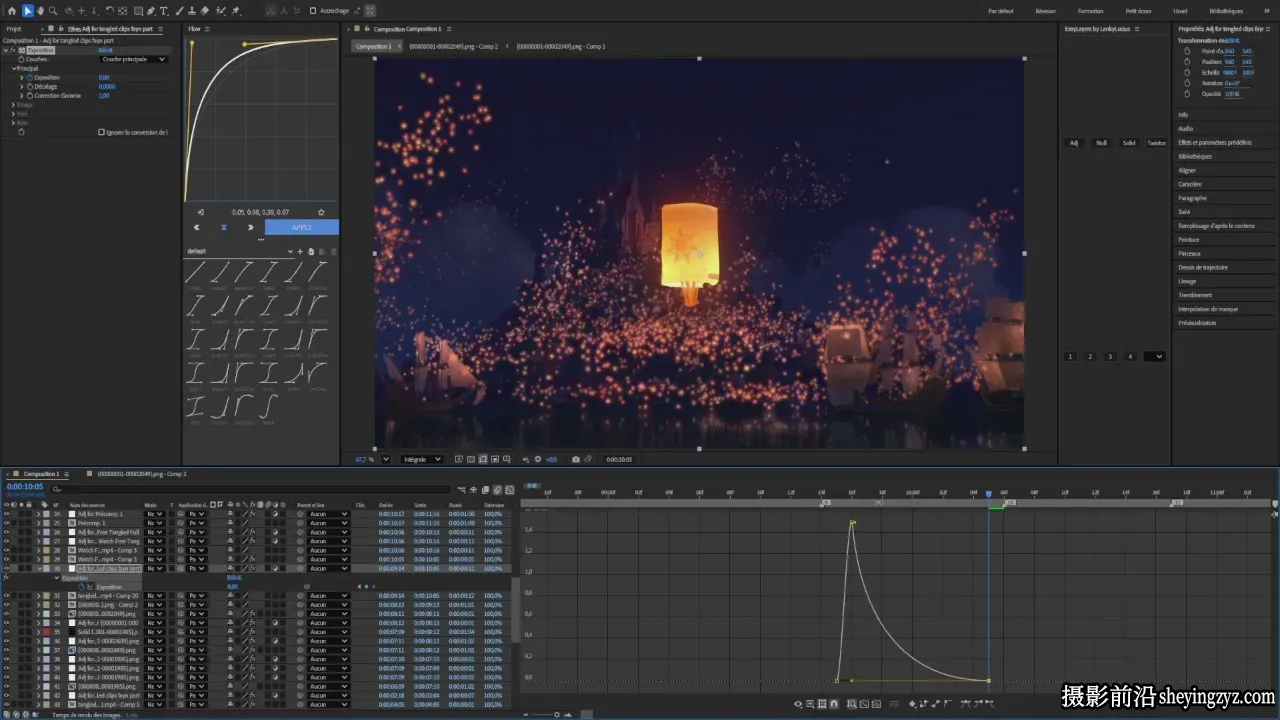Viewport: 1280px width, 720px height.
Task: Switch to the Projet panel tab
Action: 14,28
